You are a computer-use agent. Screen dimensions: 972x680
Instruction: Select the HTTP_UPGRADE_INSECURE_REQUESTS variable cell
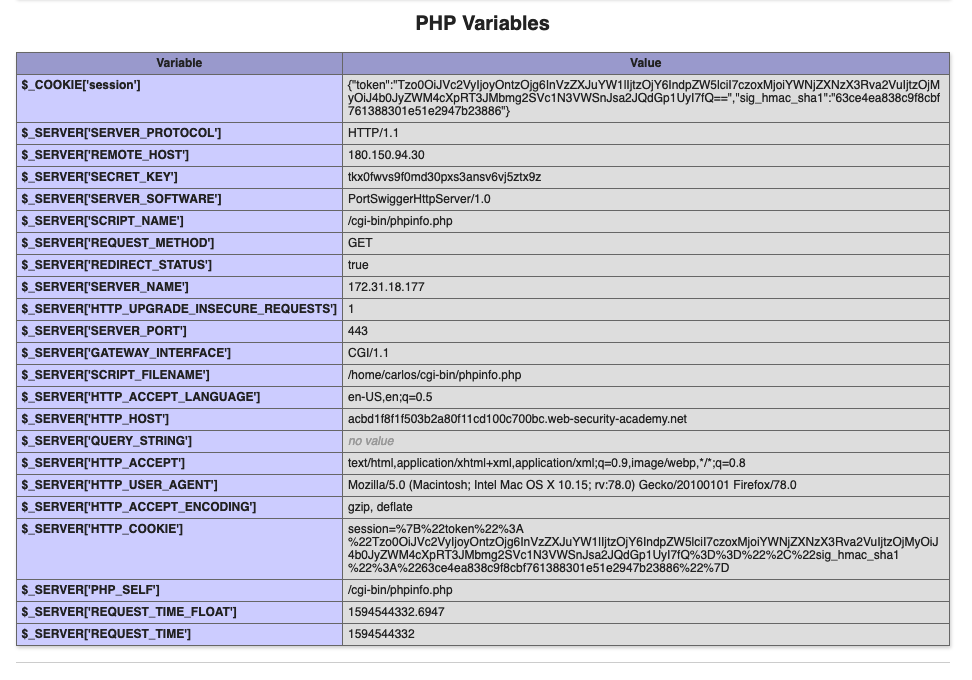pyautogui.click(x=179, y=309)
